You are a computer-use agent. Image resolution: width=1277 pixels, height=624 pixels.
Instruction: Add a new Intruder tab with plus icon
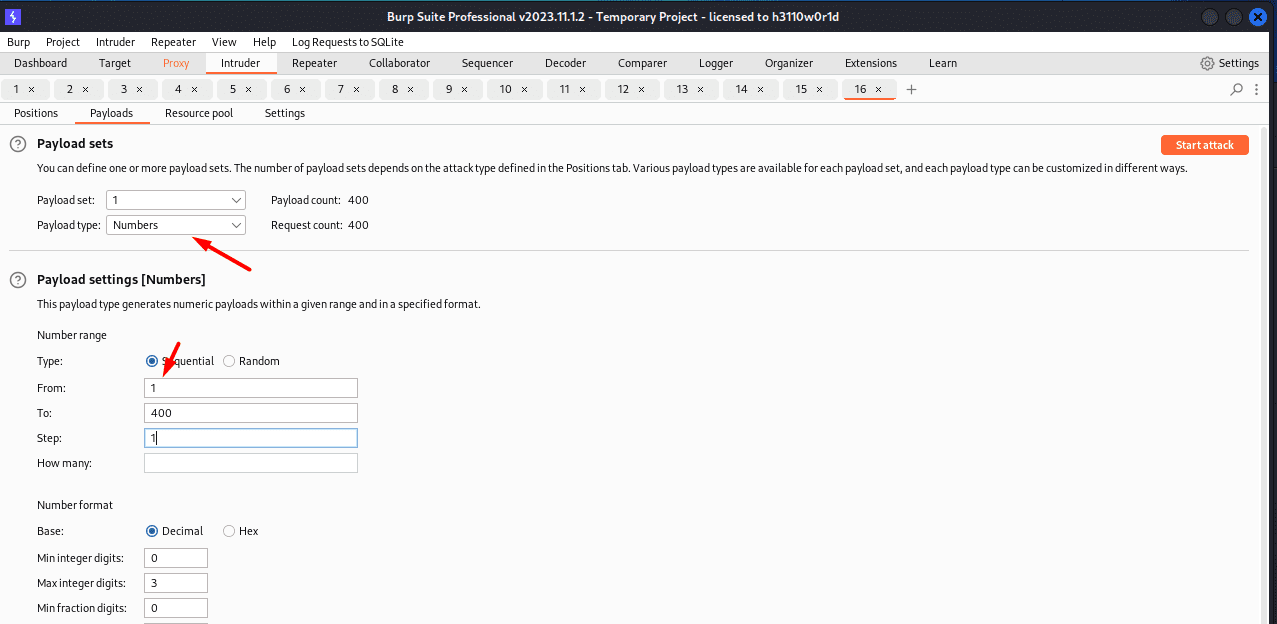click(911, 90)
